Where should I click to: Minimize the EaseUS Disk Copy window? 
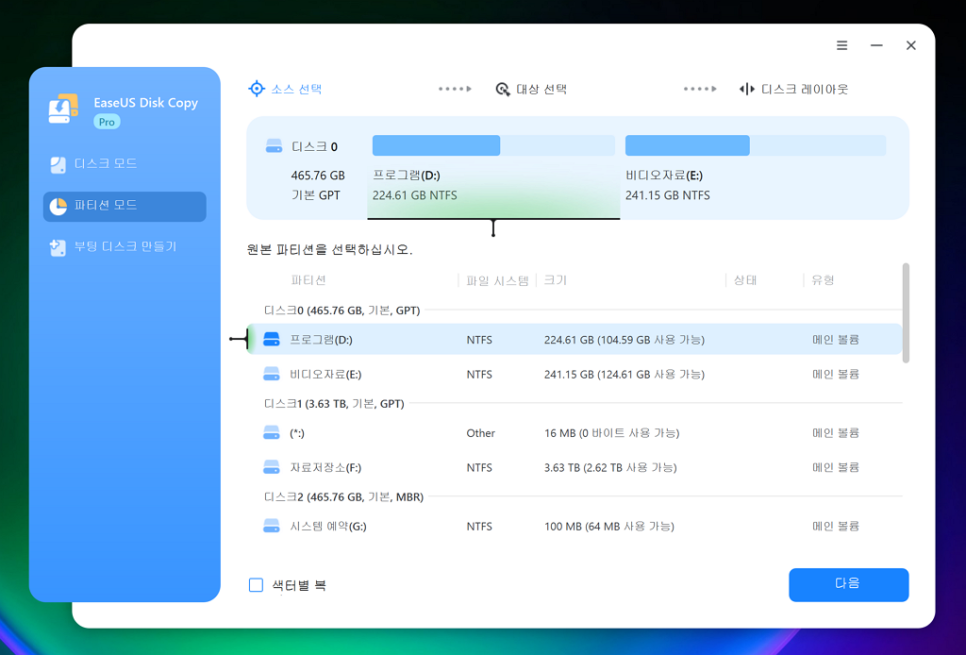tap(876, 46)
